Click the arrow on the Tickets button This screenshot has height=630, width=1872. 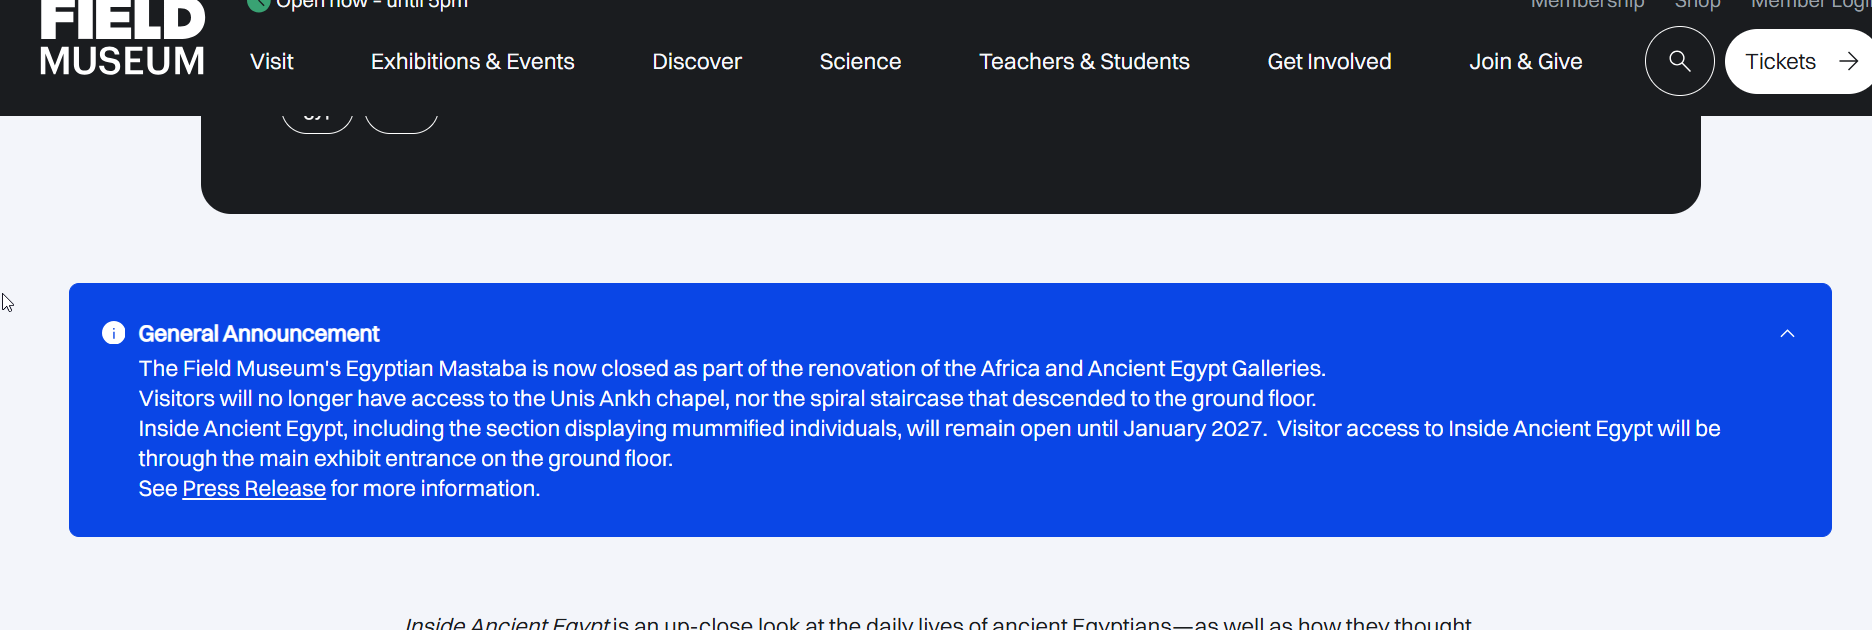point(1848,62)
